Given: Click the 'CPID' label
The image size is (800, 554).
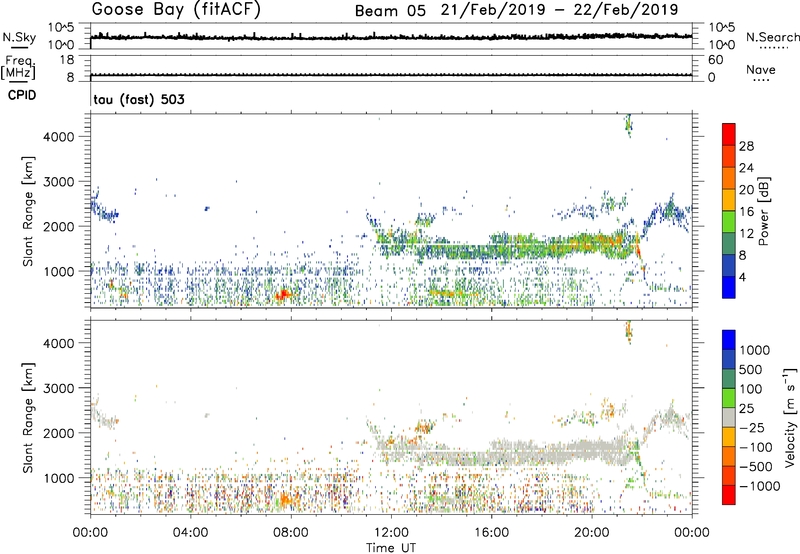Looking at the screenshot, I should tap(22, 95).
